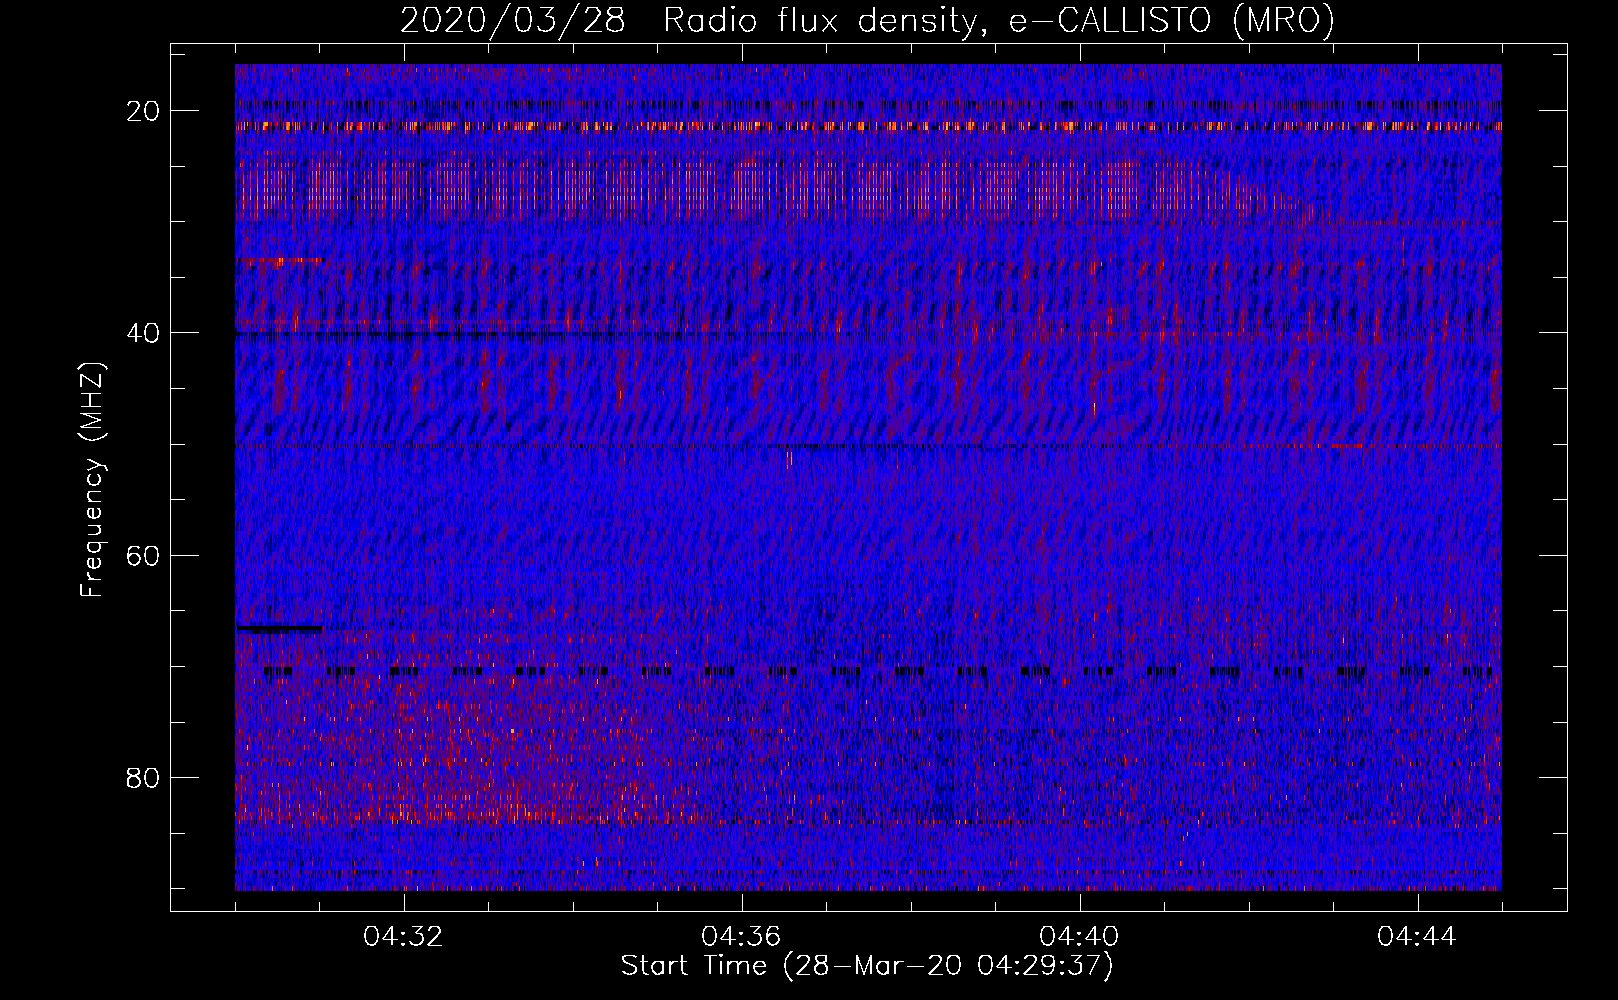Click the 'Start Time (28-Mar-20 04:29:37)' label
Screen dimensions: 1618x1000
coord(867,966)
